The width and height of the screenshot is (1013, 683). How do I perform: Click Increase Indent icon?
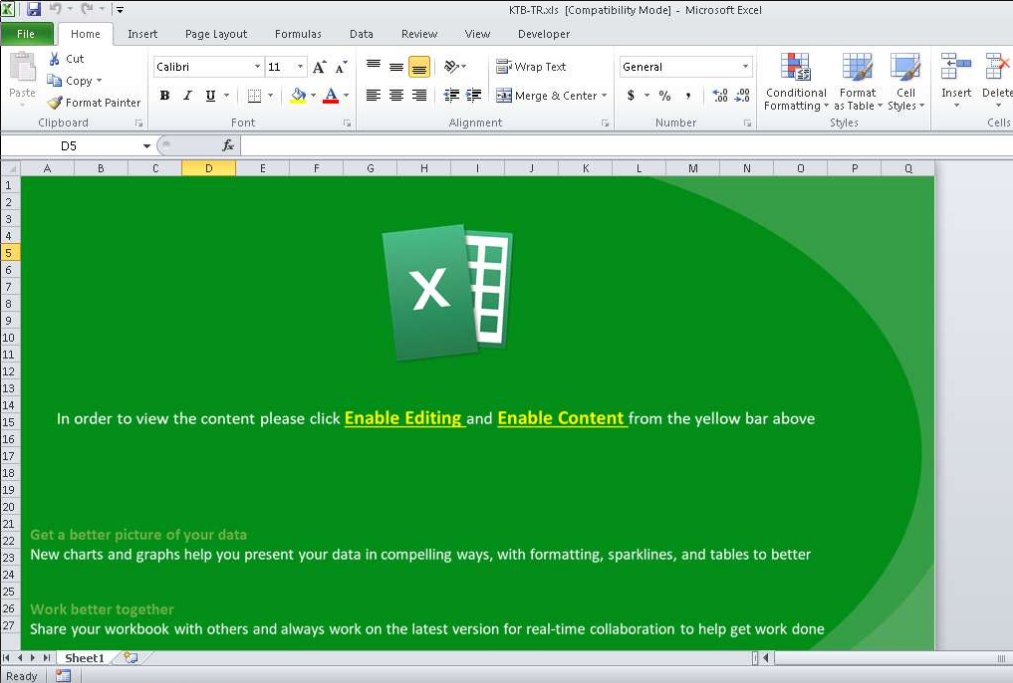[x=474, y=96]
